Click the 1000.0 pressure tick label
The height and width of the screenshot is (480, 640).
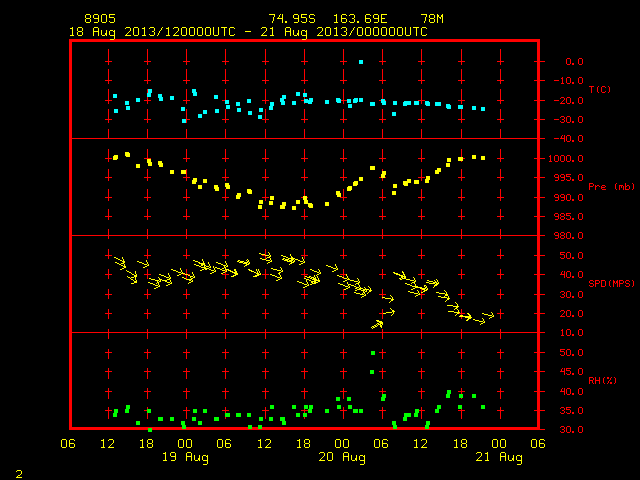click(565, 159)
